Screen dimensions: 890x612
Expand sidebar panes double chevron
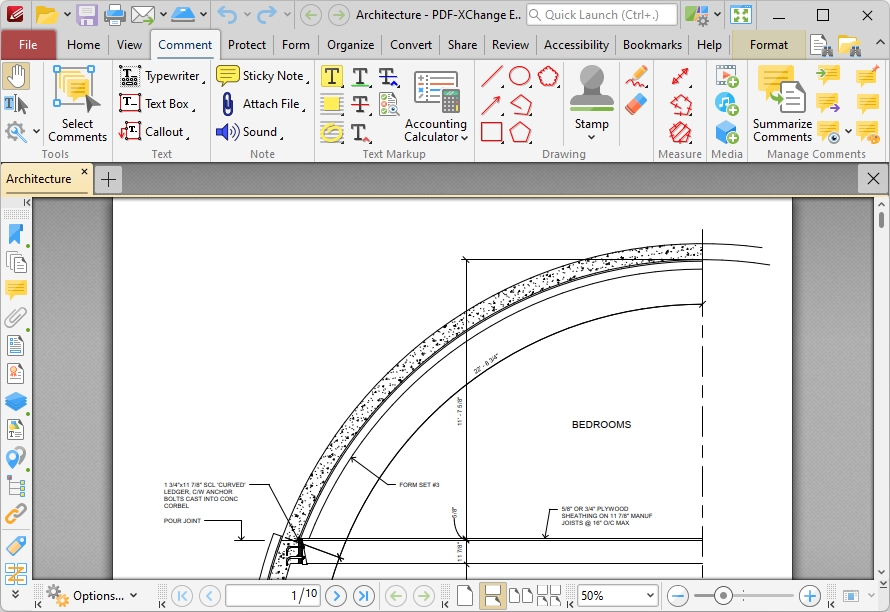click(15, 594)
